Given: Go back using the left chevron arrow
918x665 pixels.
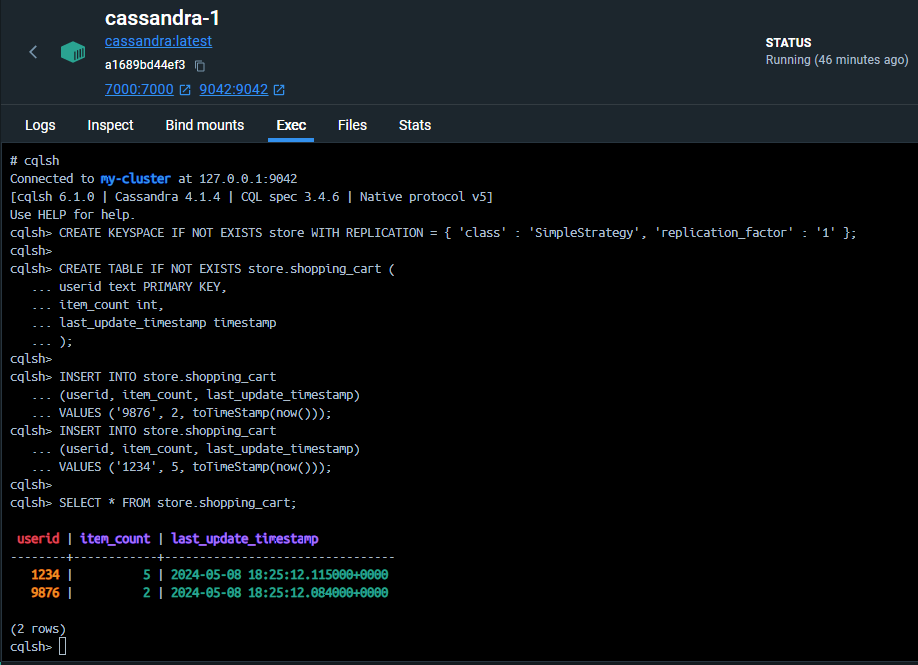Looking at the screenshot, I should [x=33, y=52].
